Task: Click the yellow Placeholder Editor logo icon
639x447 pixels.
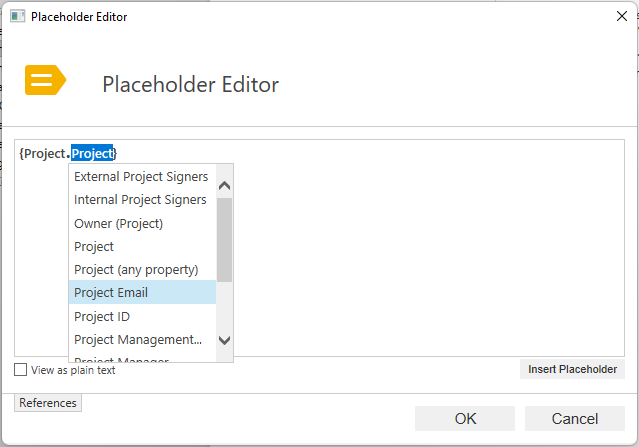Action: (44, 82)
